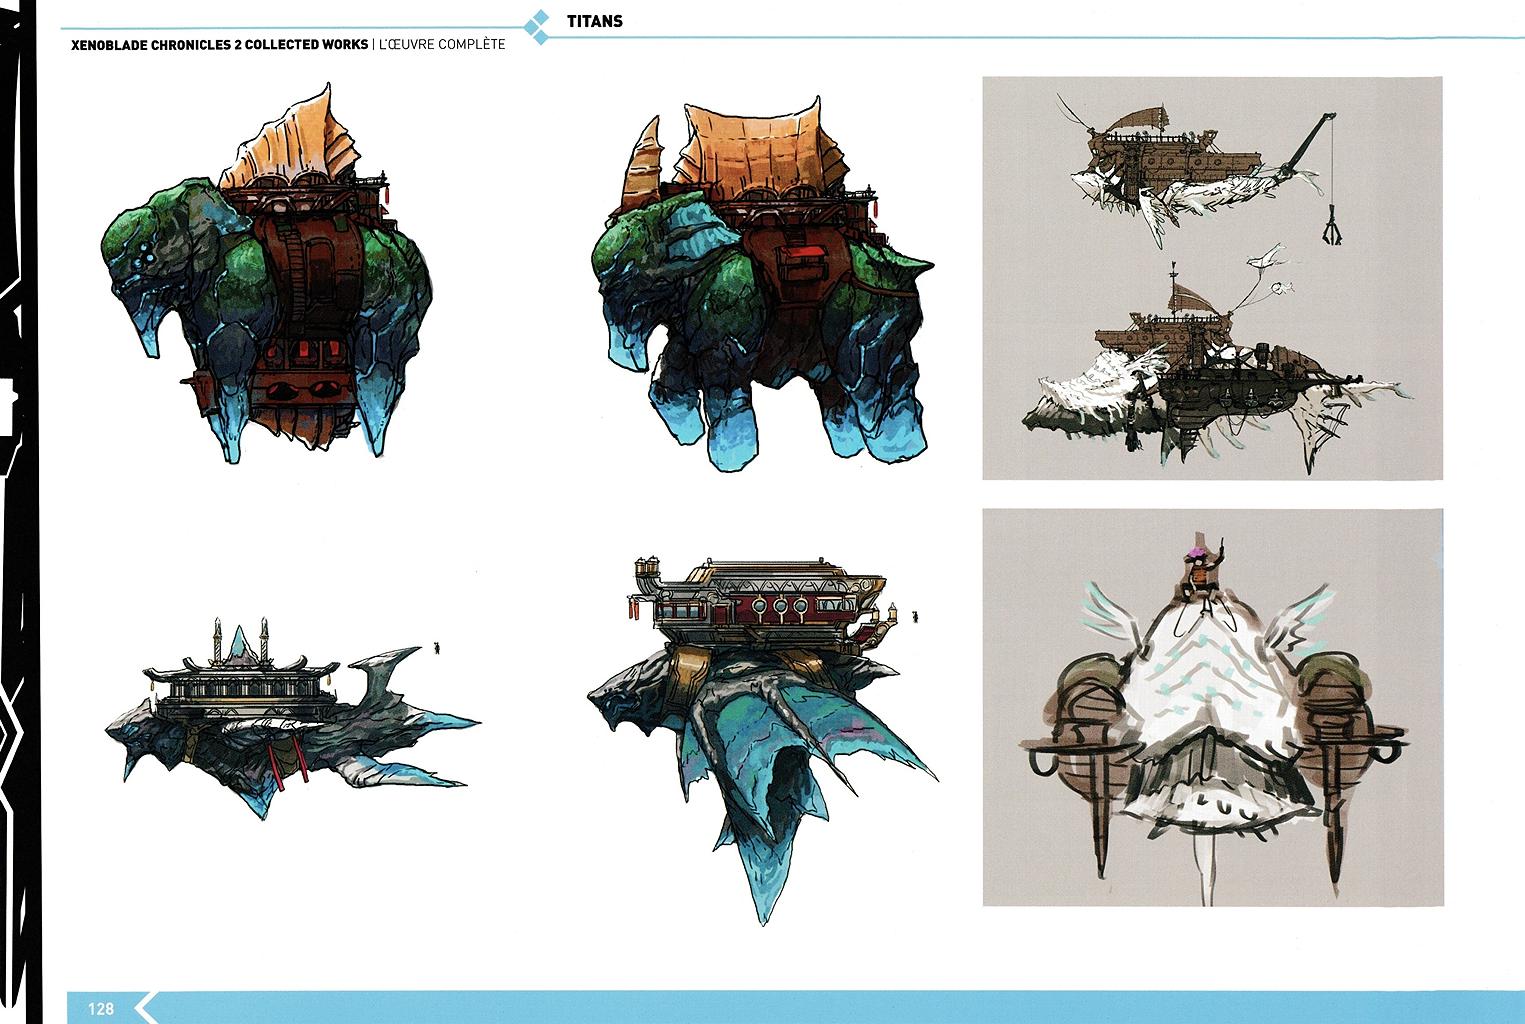Click the L'ŒUVRE COMPLÈTE subtitle text
Image resolution: width=1525 pixels, height=1024 pixels.
pyautogui.click(x=441, y=45)
